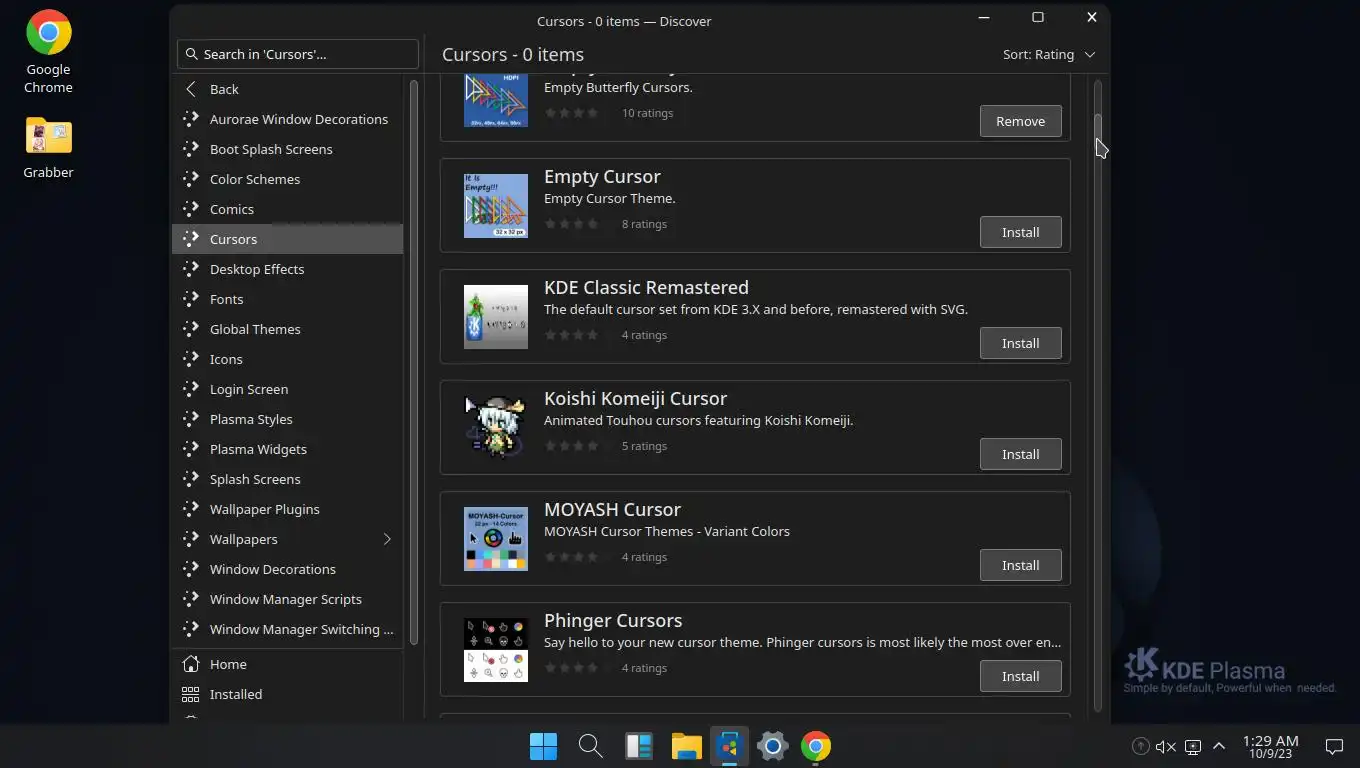Open the system settings gear in taskbar
Screen dimensions: 1360x768
[x=773, y=746]
